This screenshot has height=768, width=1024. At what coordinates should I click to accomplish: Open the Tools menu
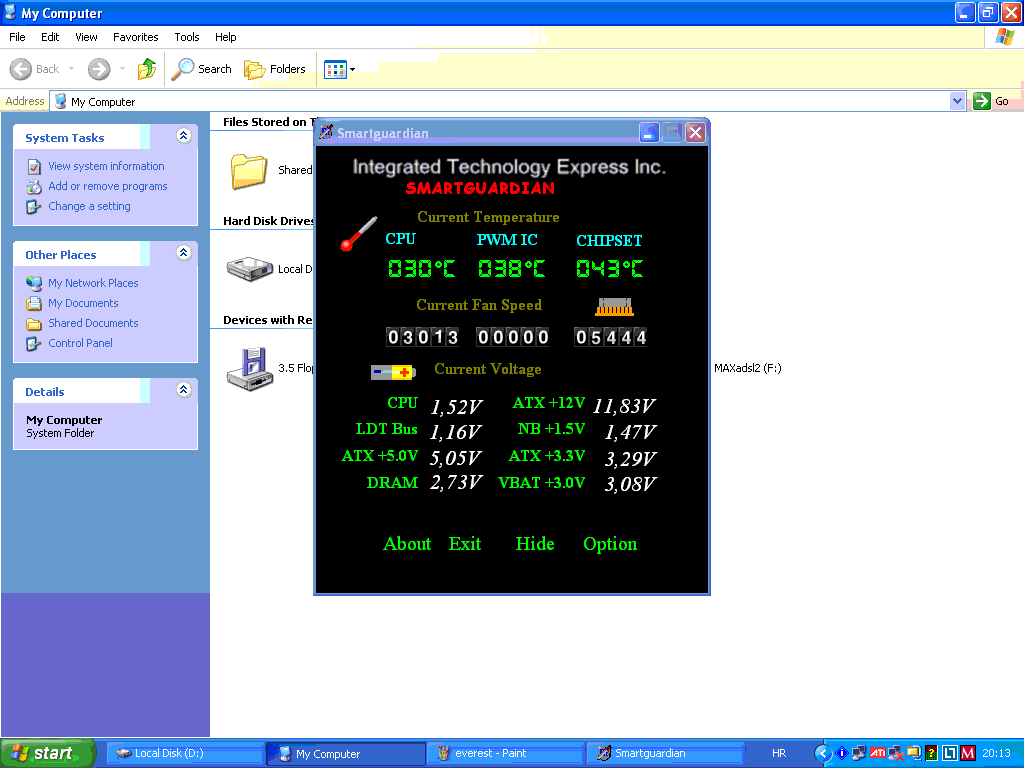[x=187, y=37]
